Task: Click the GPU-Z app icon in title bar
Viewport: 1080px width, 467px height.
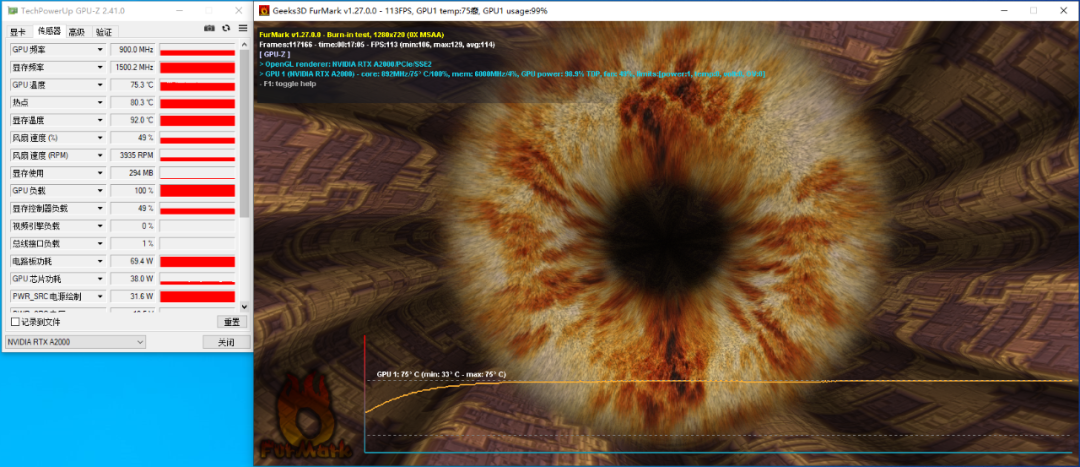Action: click(11, 10)
